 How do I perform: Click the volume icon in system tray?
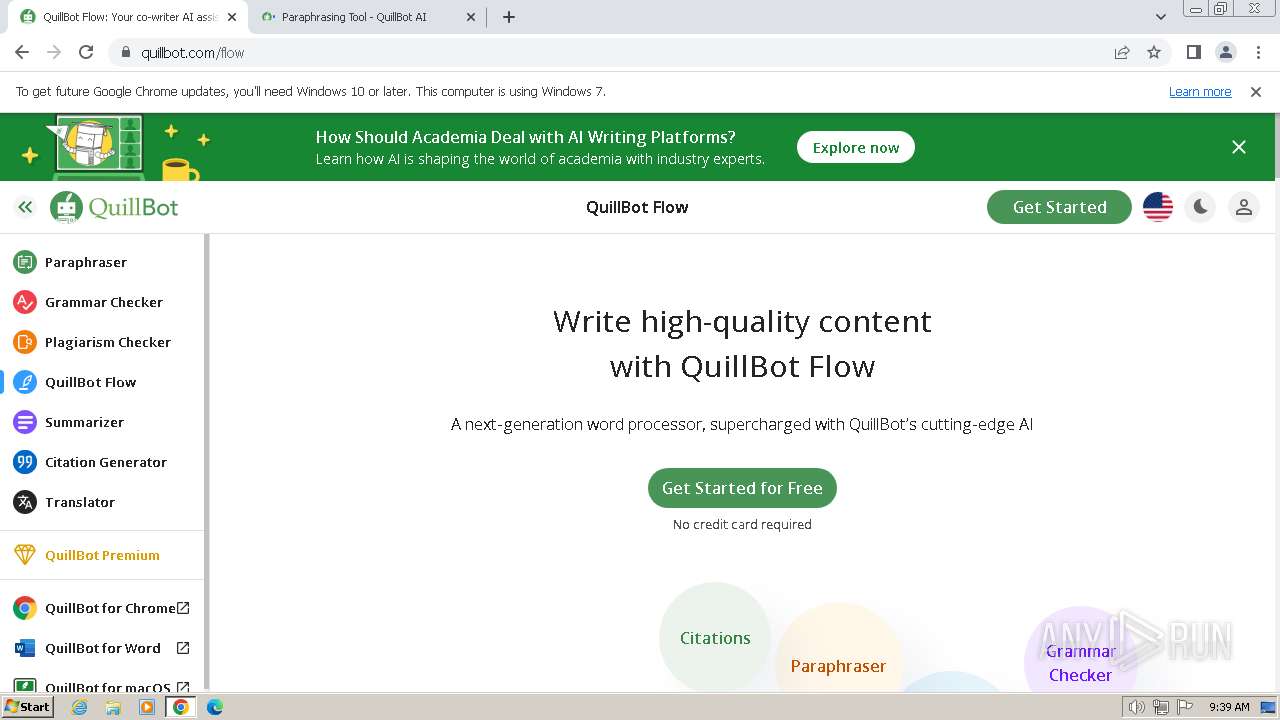click(x=1136, y=707)
